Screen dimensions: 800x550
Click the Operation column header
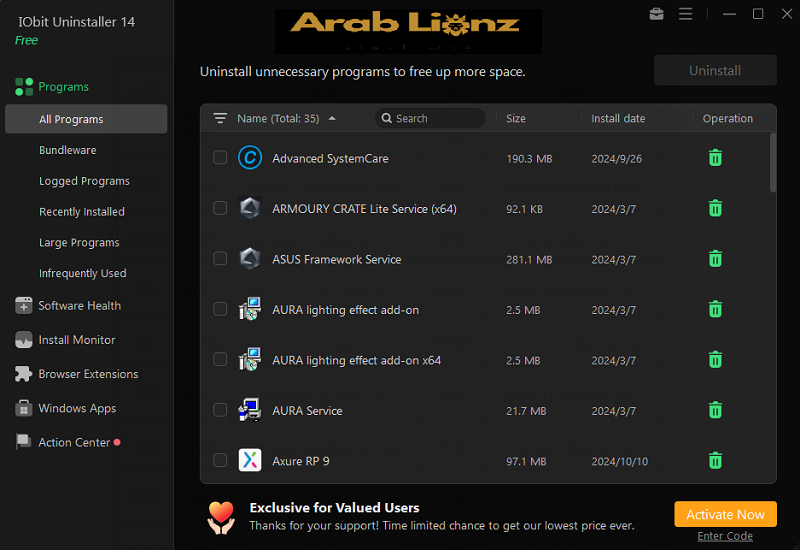tap(728, 118)
